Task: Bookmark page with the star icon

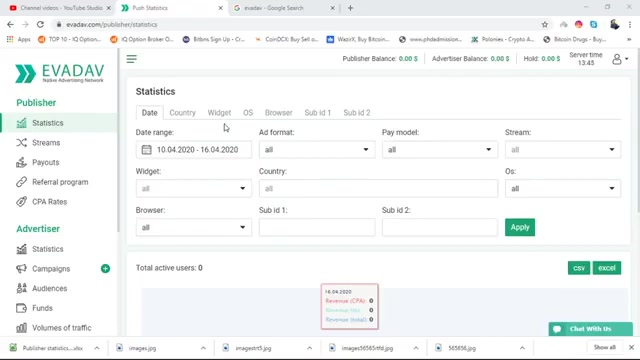Action: point(544,24)
